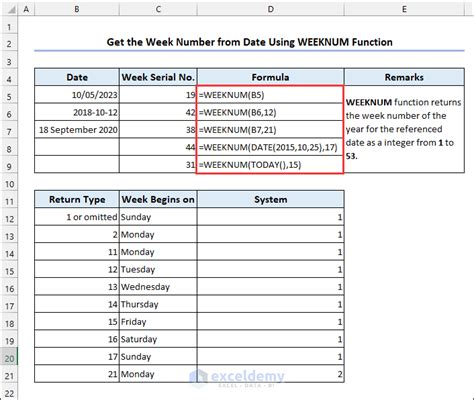Select return type 16 cell
474x400 pixels.
tap(77, 339)
